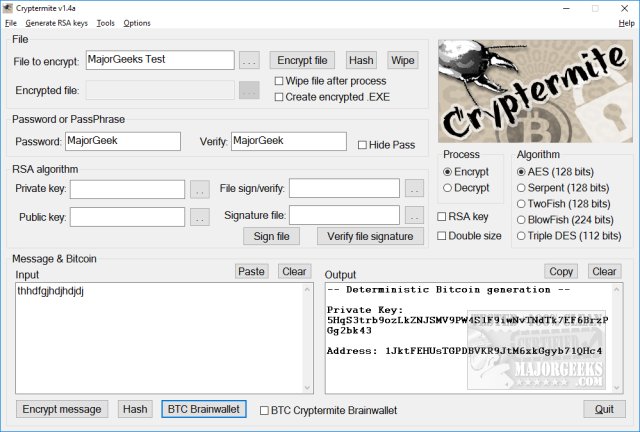
Task: Click the Encrypt file button
Action: click(302, 60)
